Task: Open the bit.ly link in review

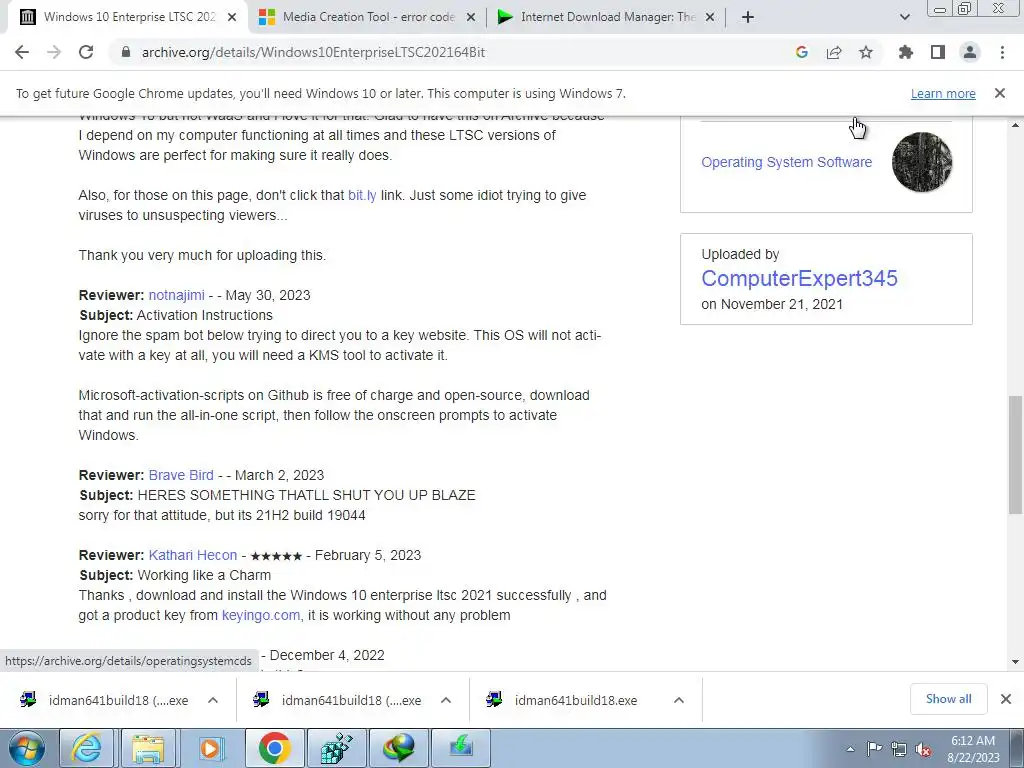Action: pos(362,195)
